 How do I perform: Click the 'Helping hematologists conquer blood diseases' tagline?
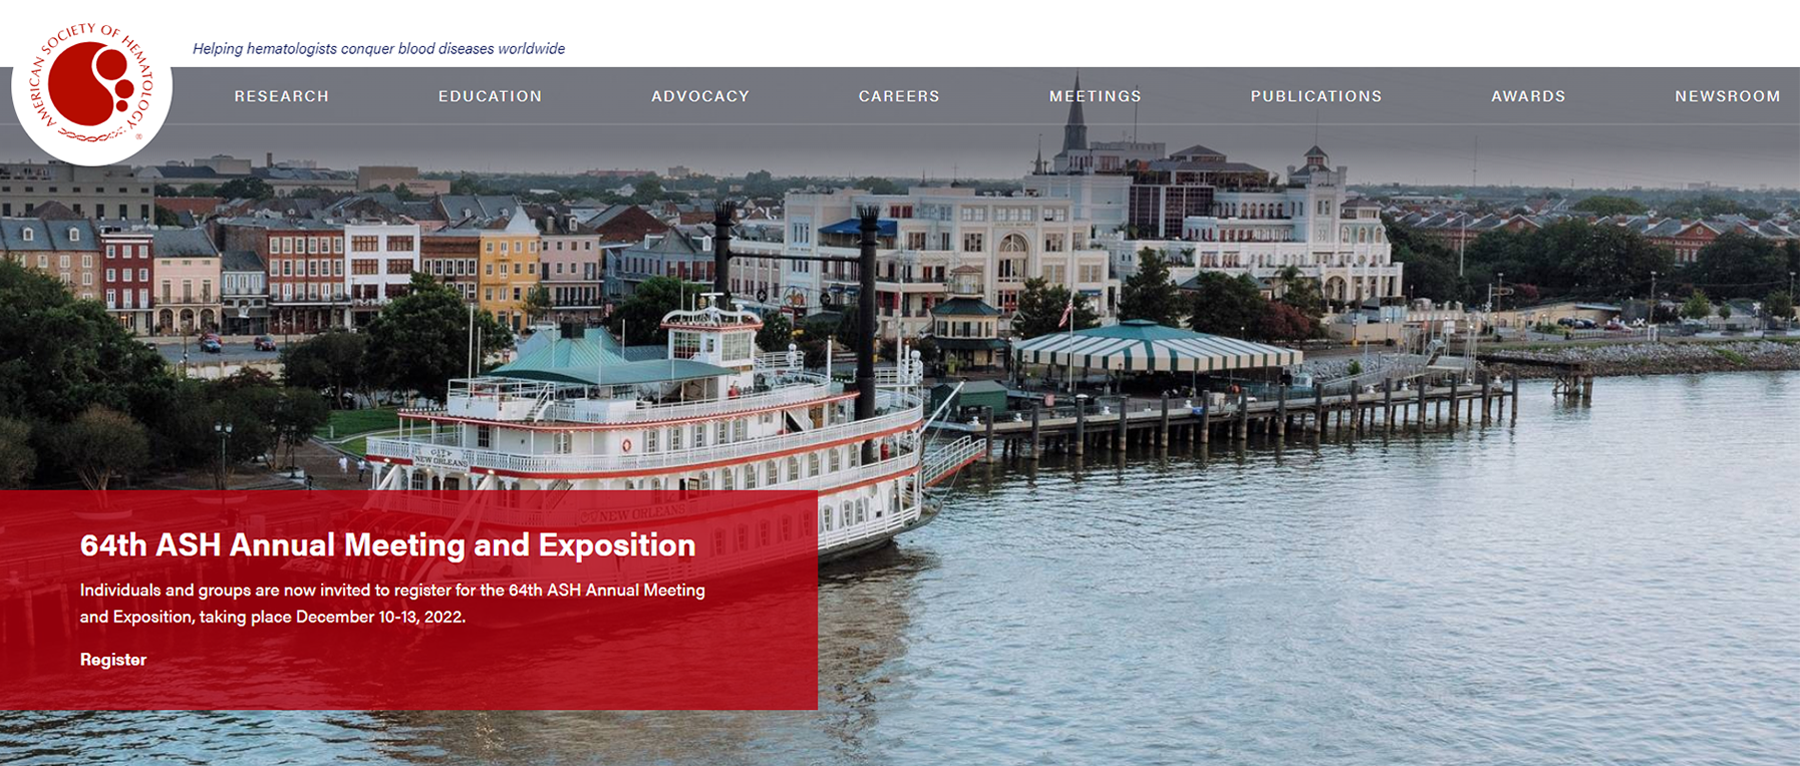pos(379,48)
